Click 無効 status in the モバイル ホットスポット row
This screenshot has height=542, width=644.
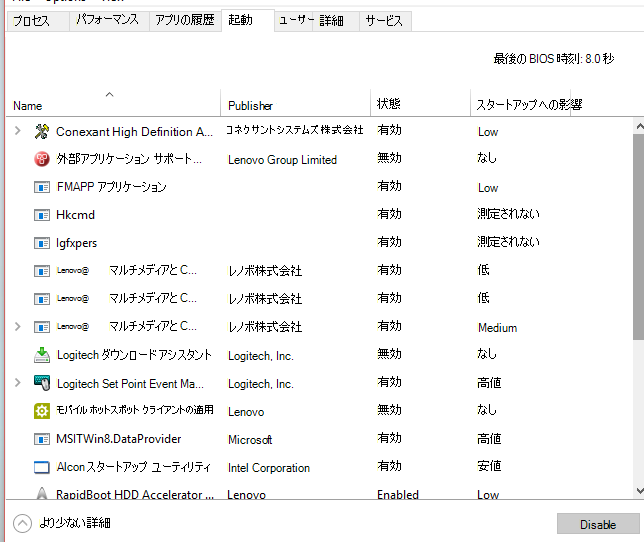[x=389, y=410]
